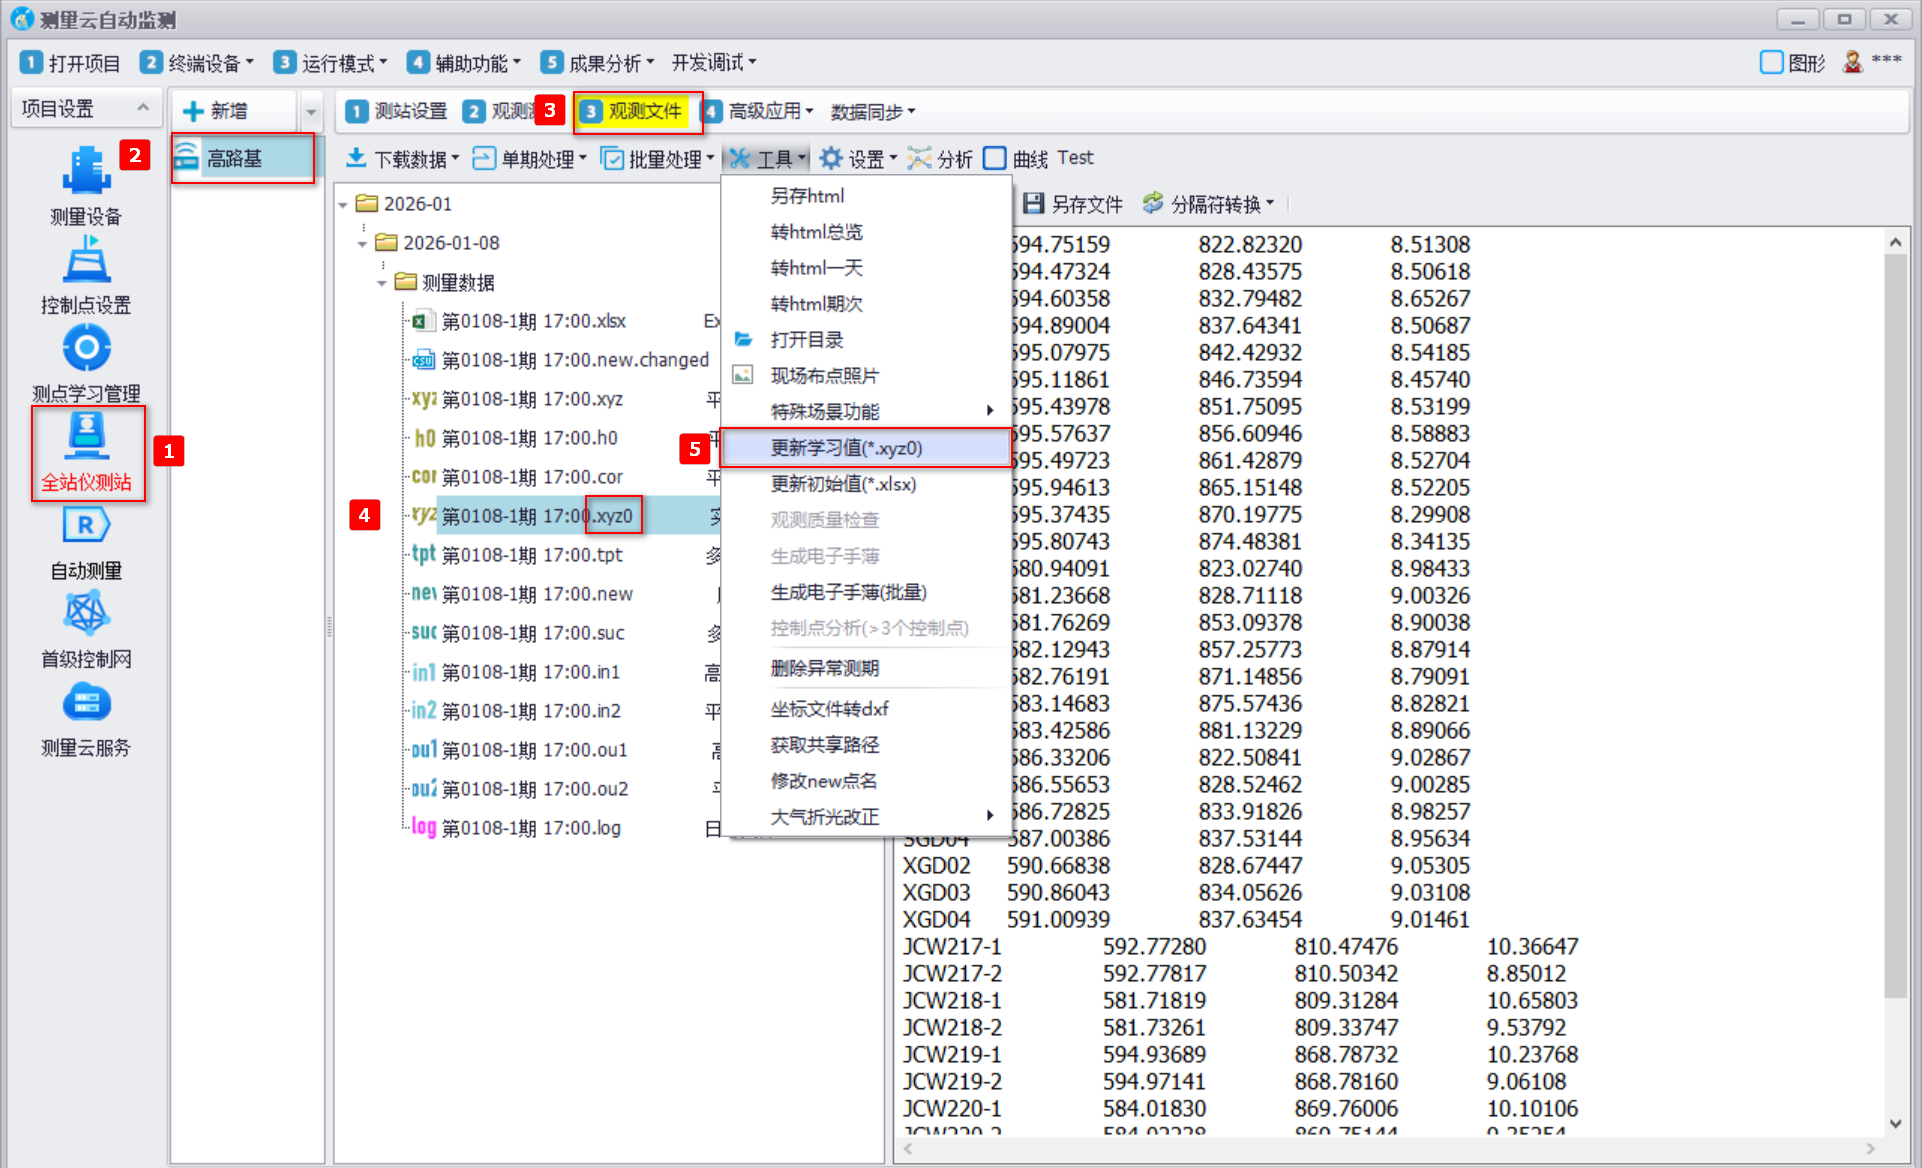
Task: Choose 更新学习值(*.xyz0) from the menu
Action: (x=846, y=448)
